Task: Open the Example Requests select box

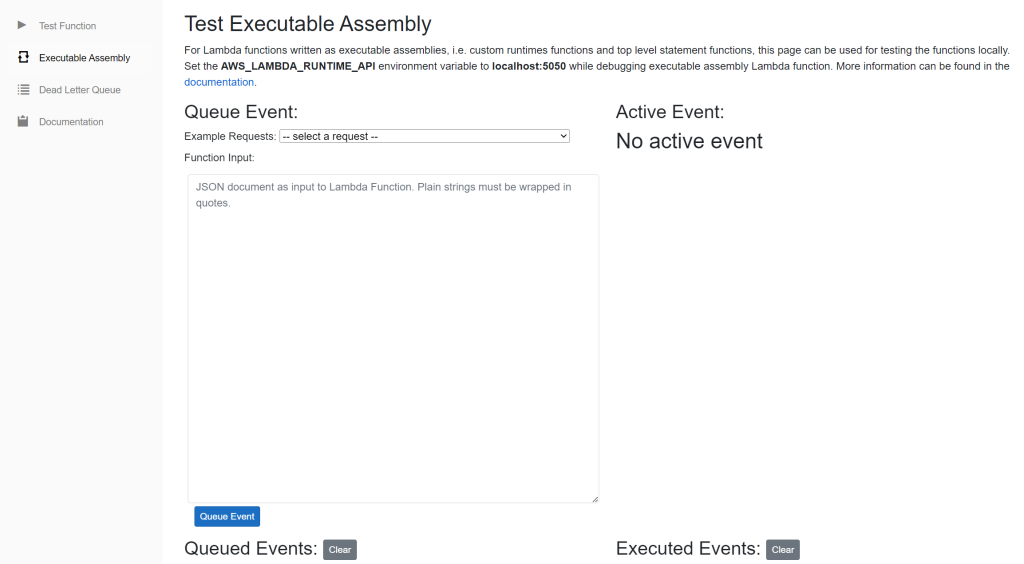Action: click(424, 136)
